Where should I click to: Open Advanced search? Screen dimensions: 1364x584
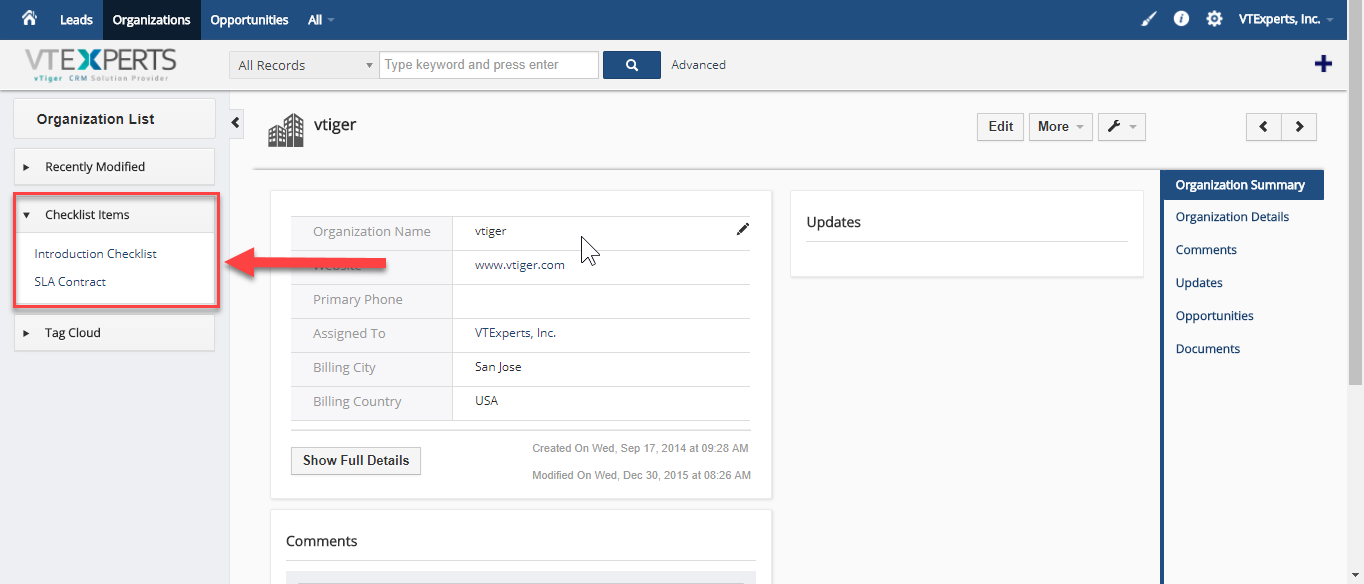(698, 65)
